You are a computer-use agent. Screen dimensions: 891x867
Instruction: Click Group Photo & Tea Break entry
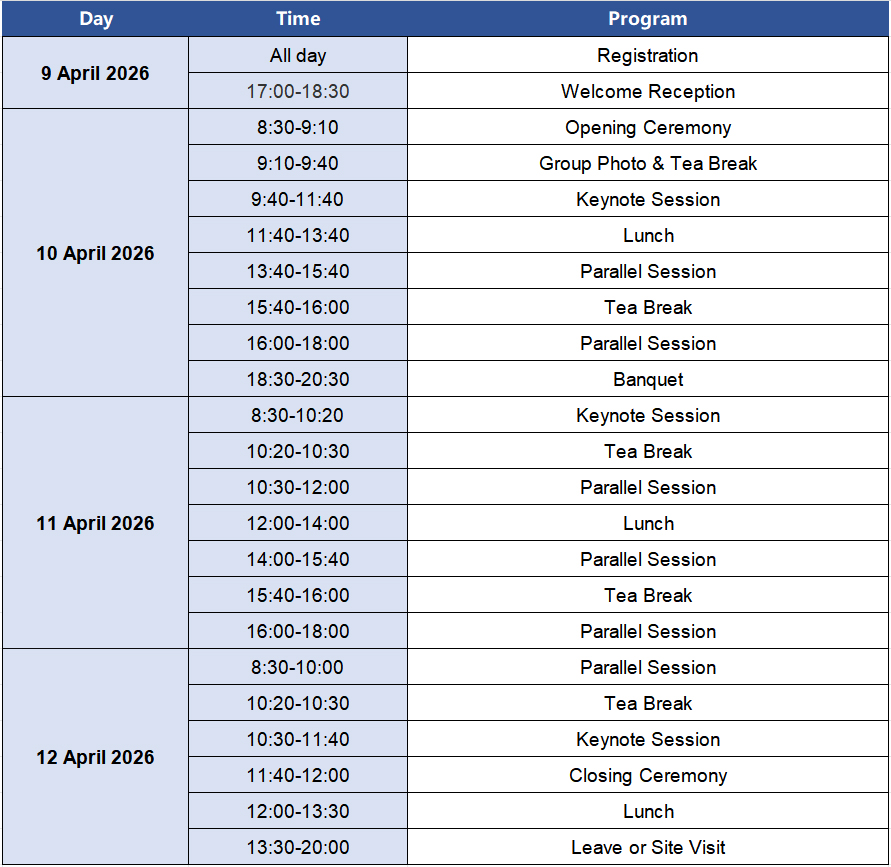click(x=648, y=163)
